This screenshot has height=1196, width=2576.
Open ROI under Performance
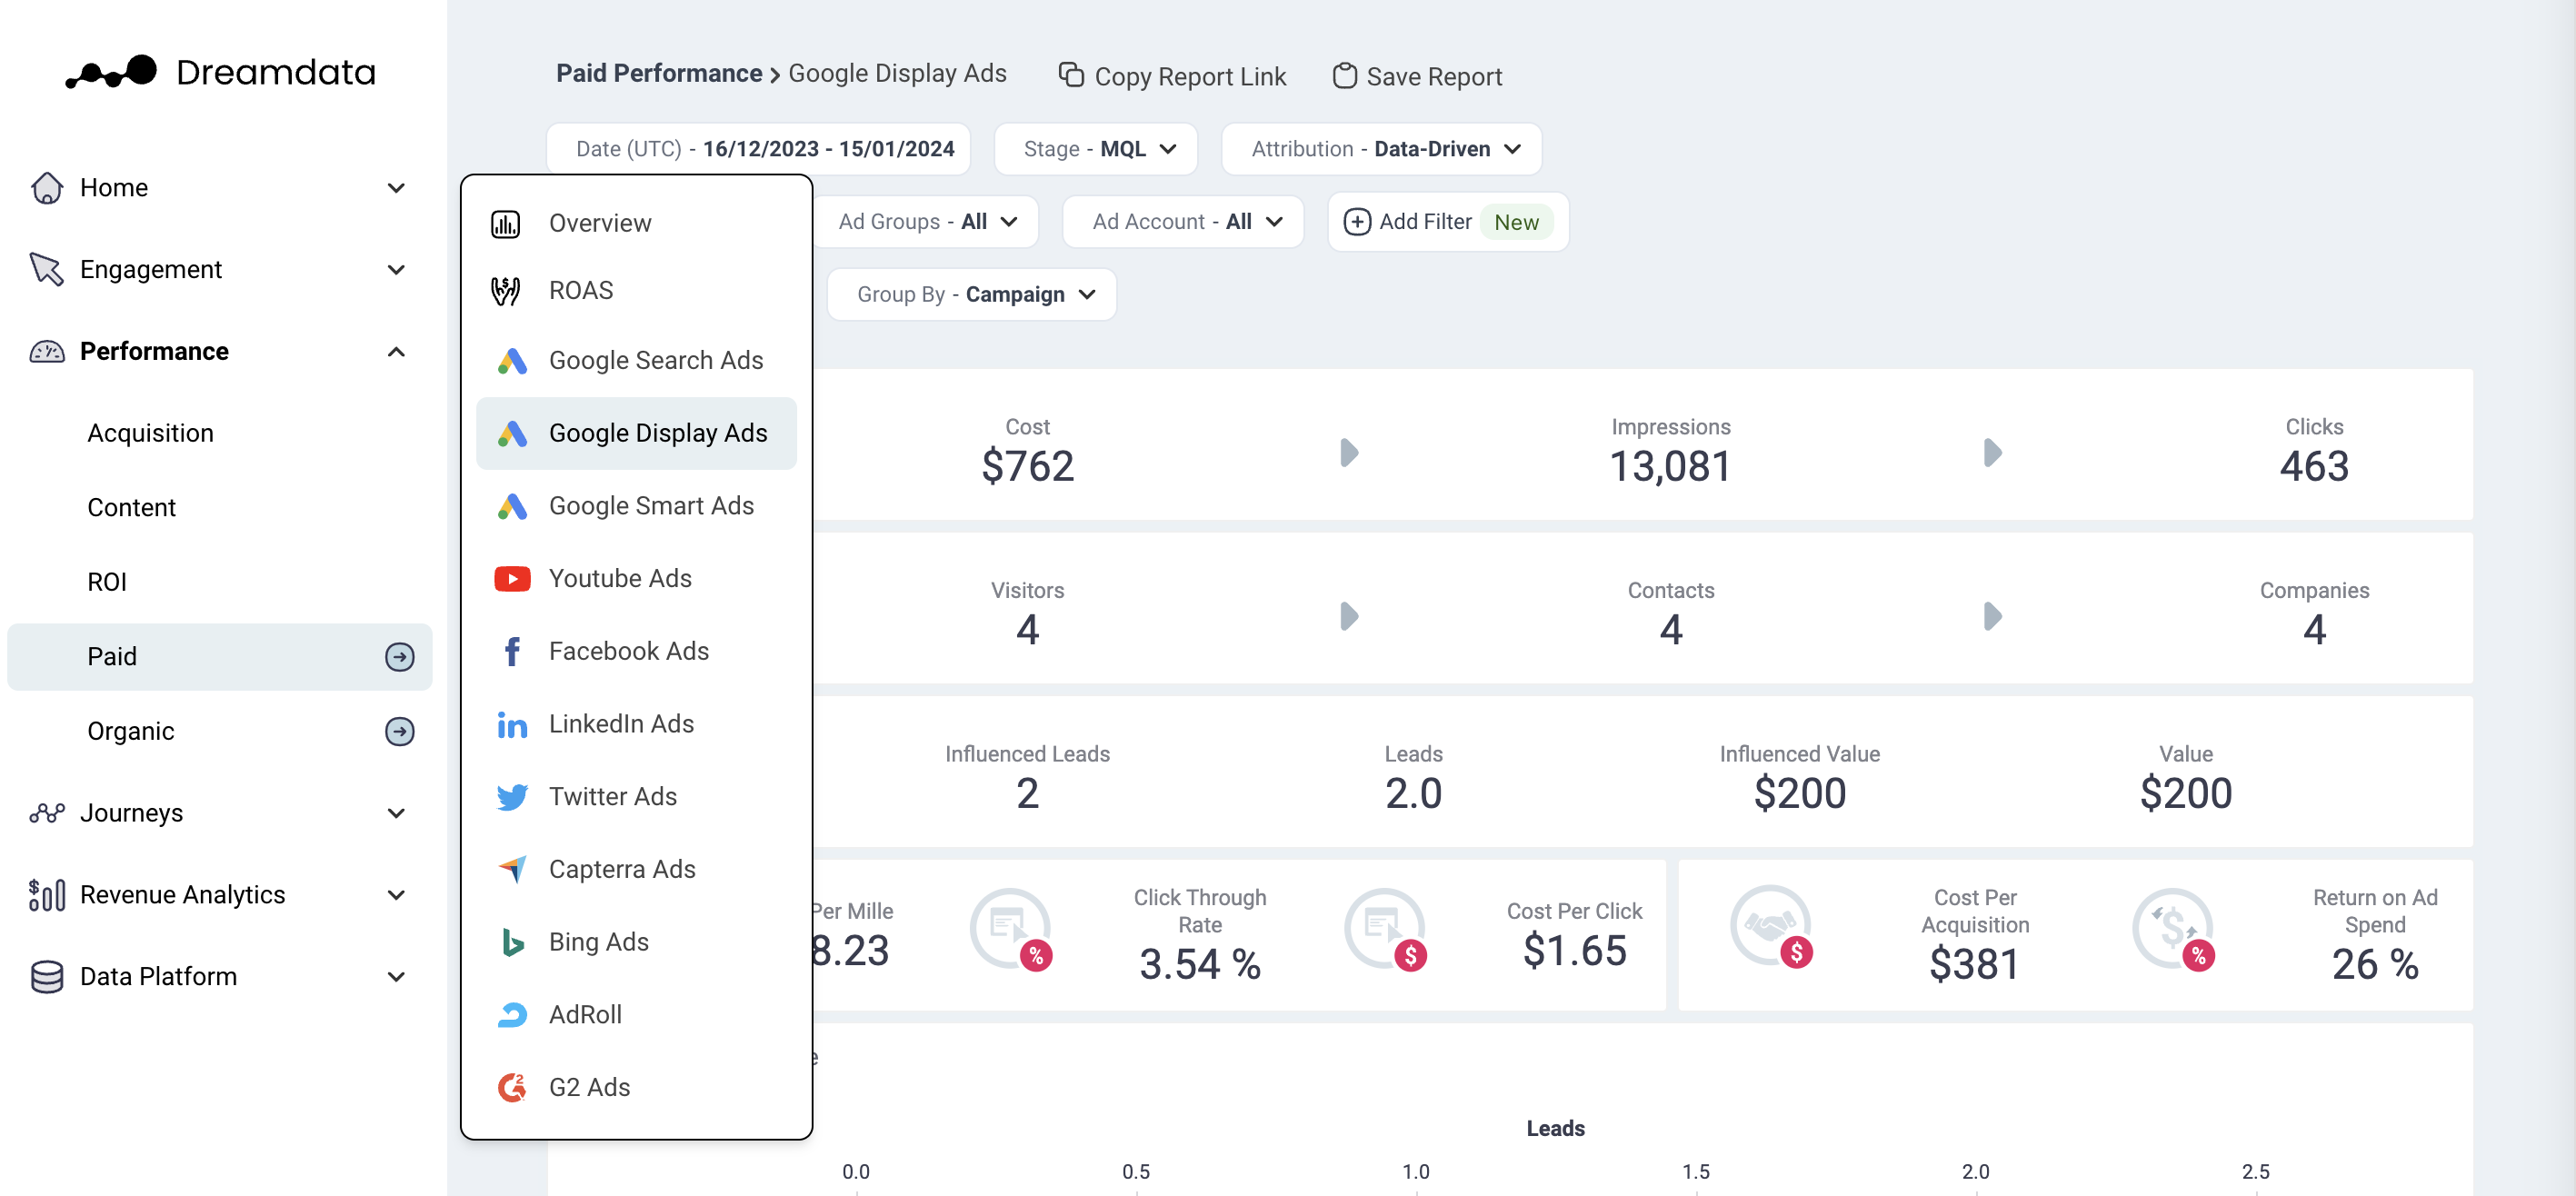click(x=107, y=582)
